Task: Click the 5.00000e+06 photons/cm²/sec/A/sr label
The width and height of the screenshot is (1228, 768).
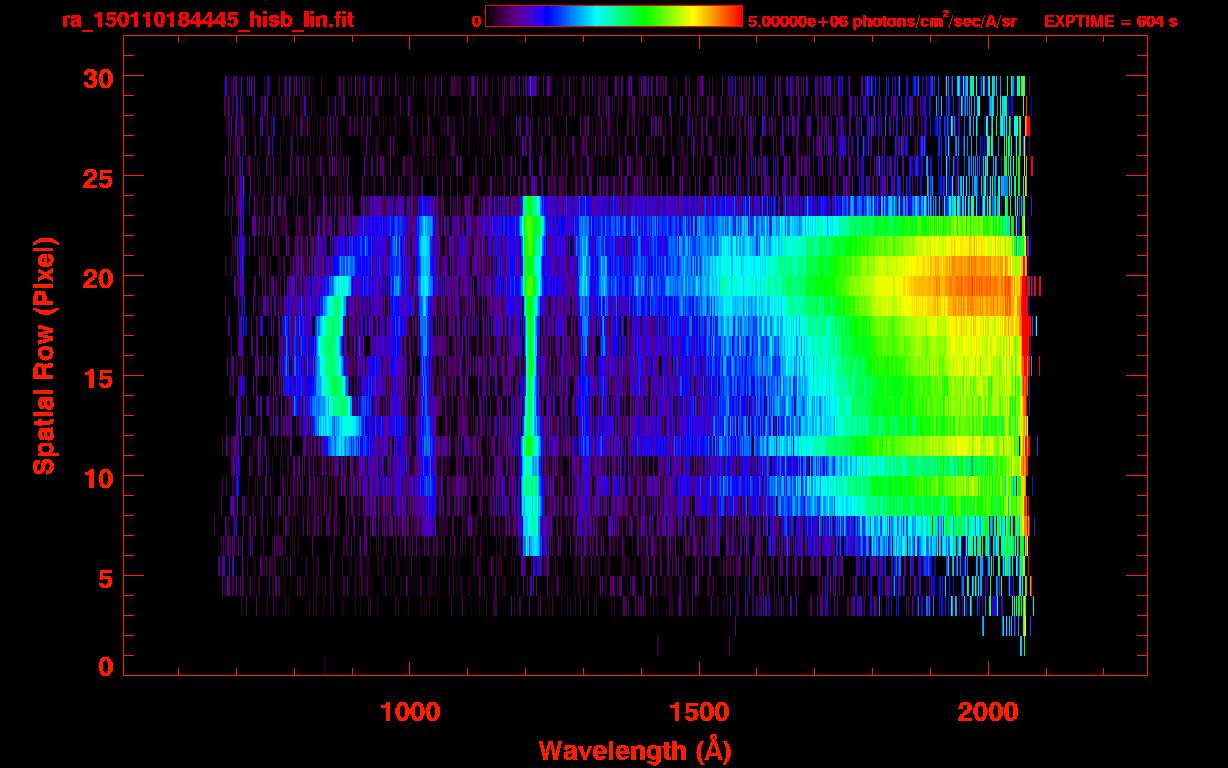Action: click(x=882, y=21)
